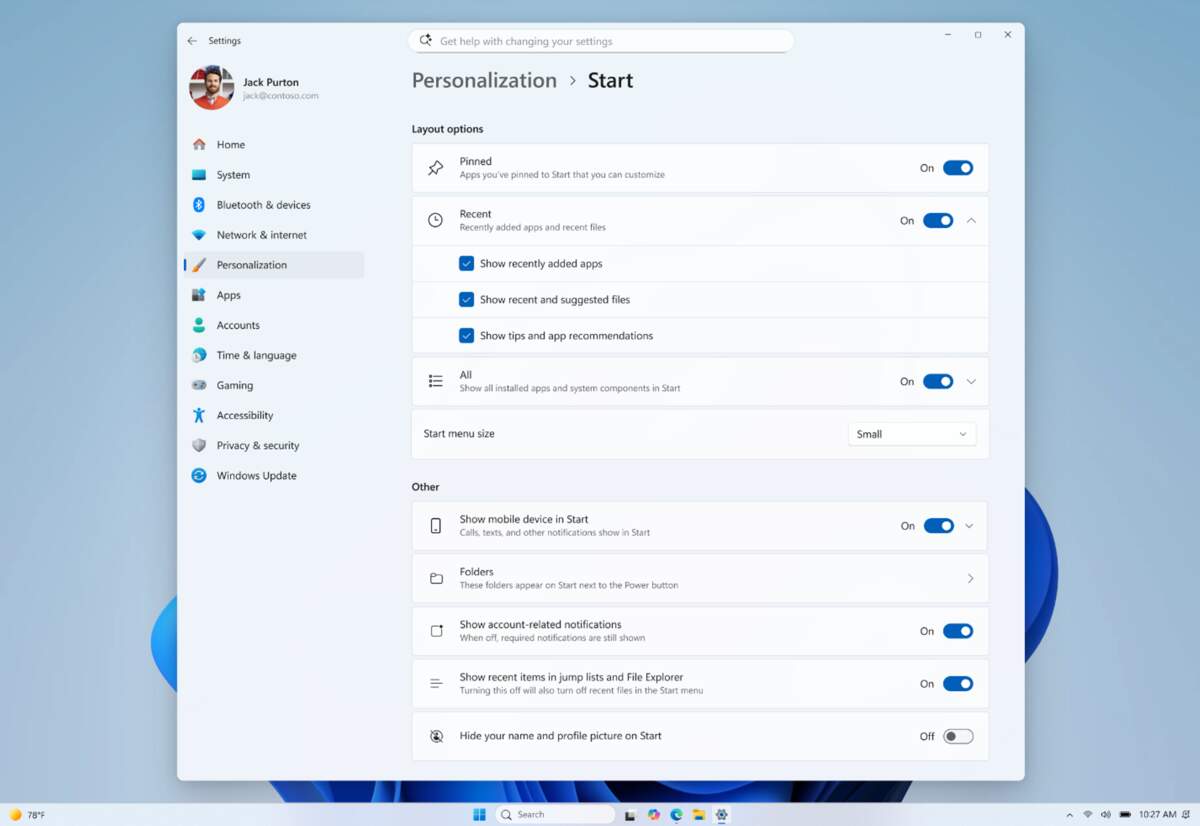Click the volume icon in system tray
This screenshot has height=826, width=1200.
(1105, 815)
